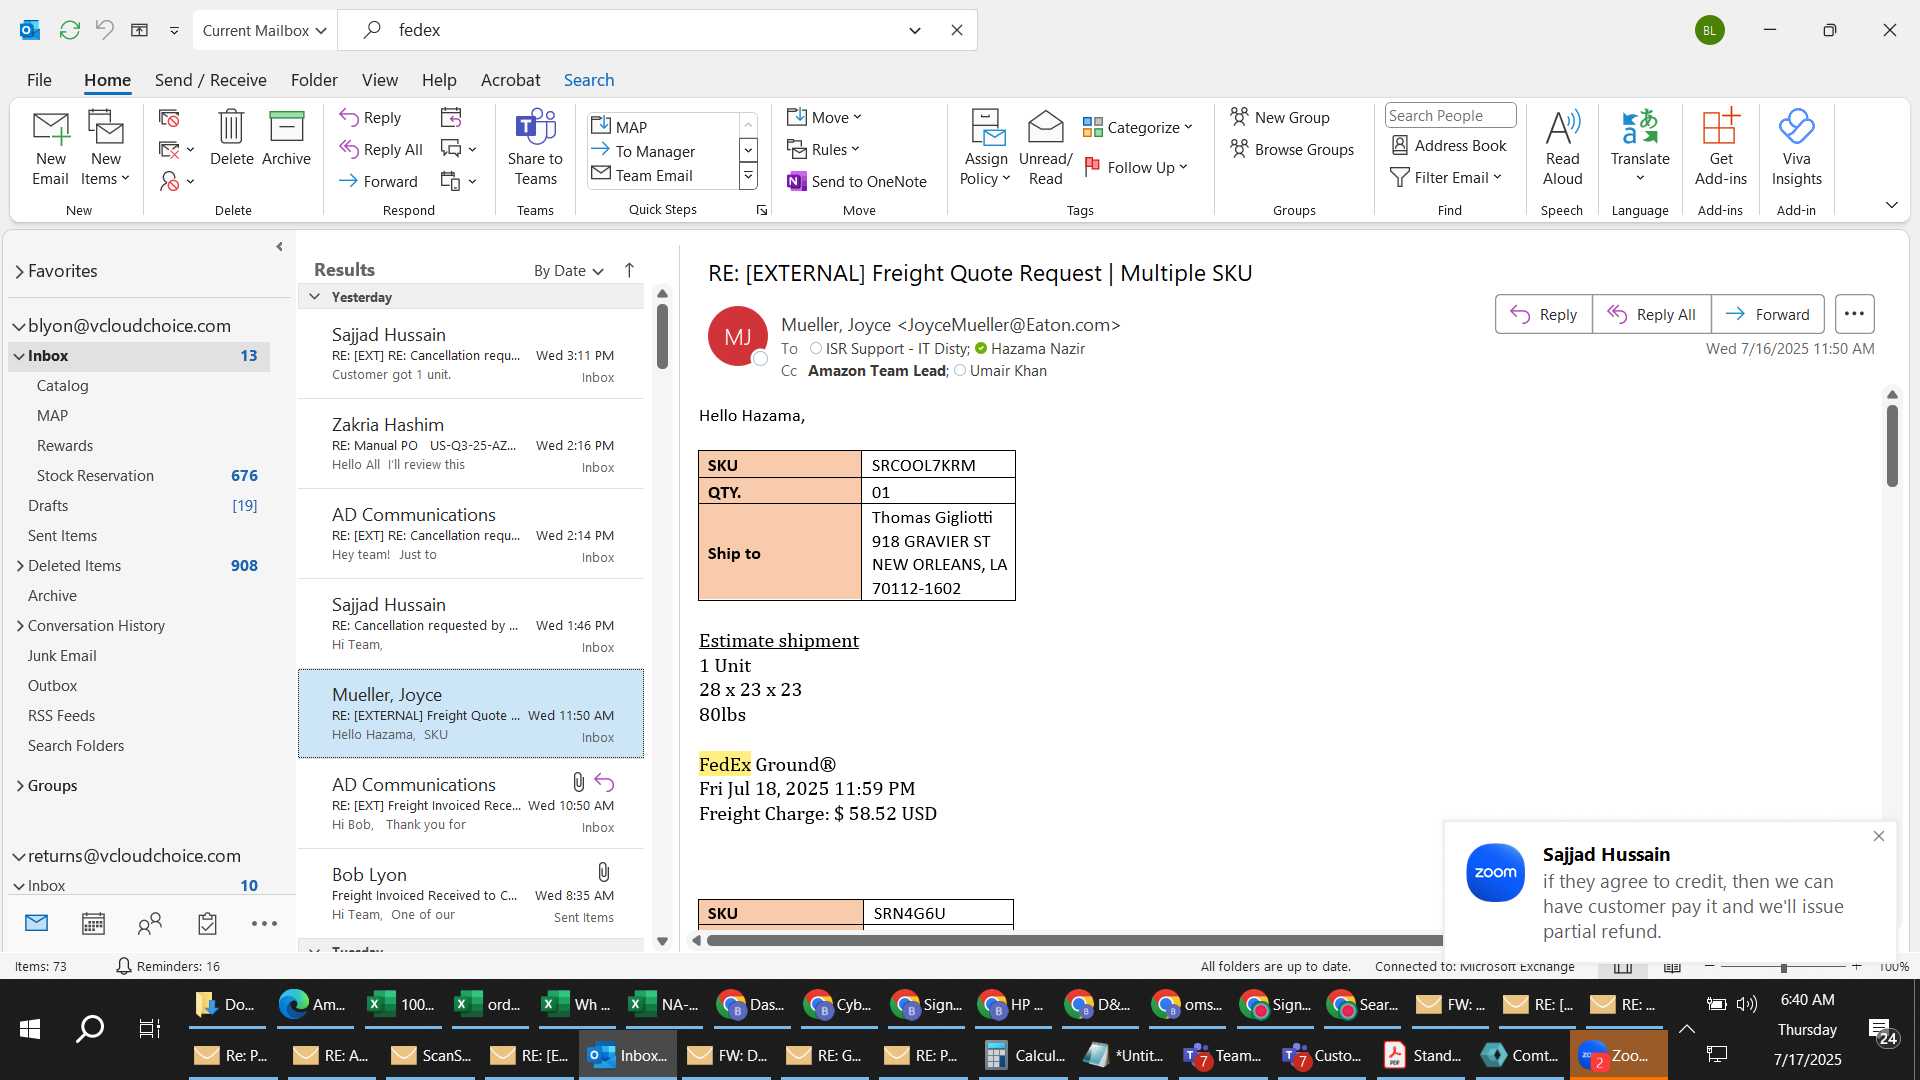Click Reply All in the reading pane

click(1651, 314)
